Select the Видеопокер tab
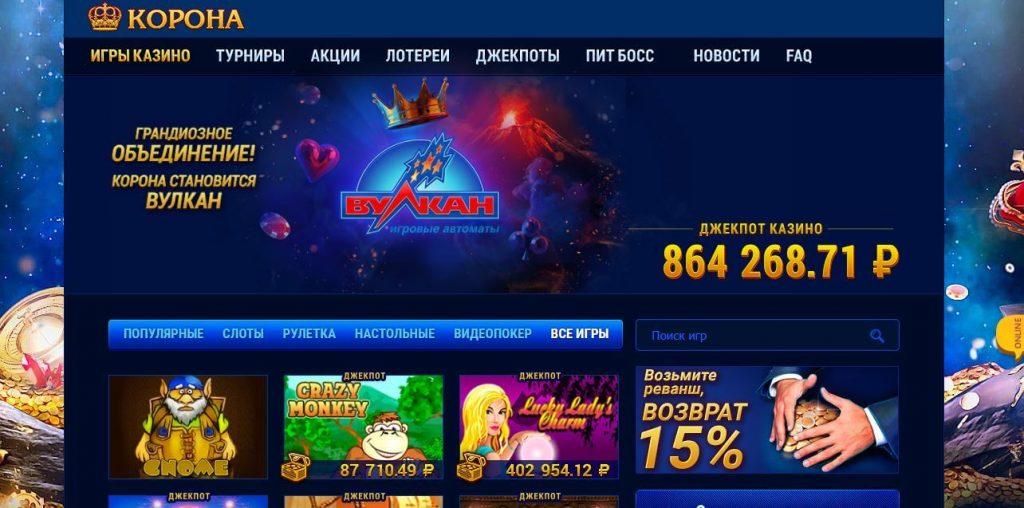This screenshot has height=508, width=1024. click(492, 334)
